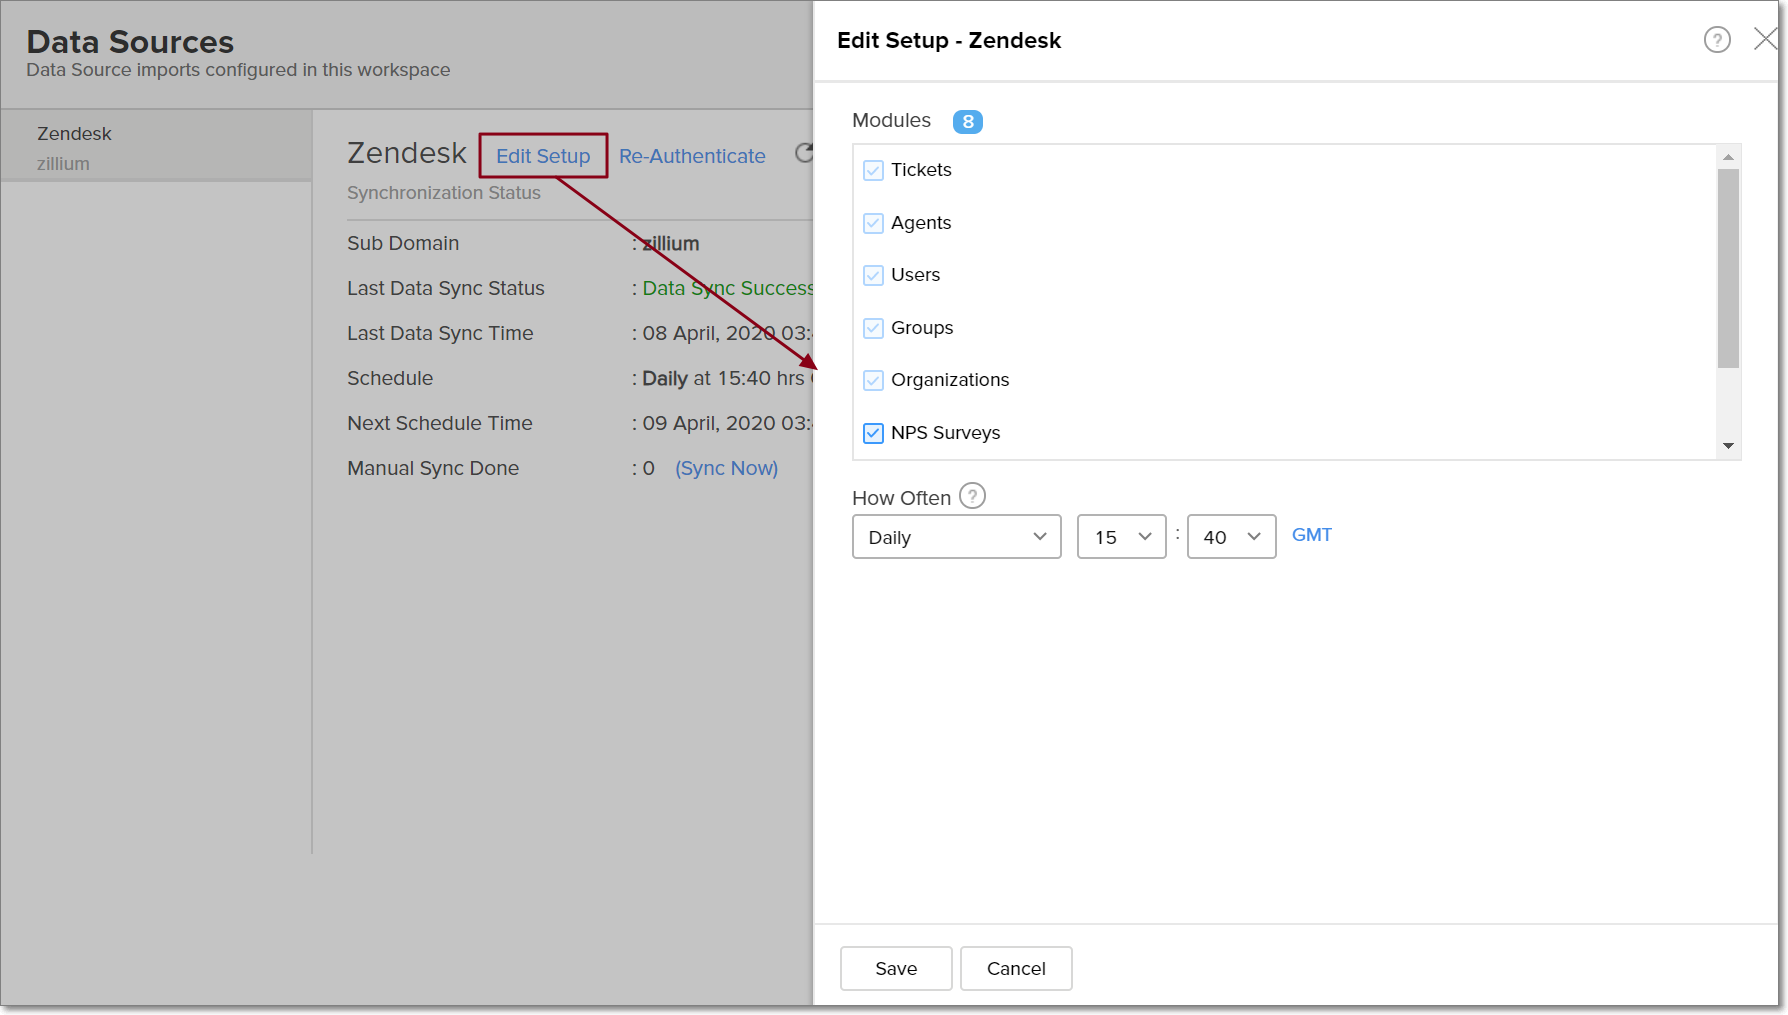The image size is (1788, 1015).
Task: Click the refresh icon beside Re-Authenticate
Action: coord(804,154)
